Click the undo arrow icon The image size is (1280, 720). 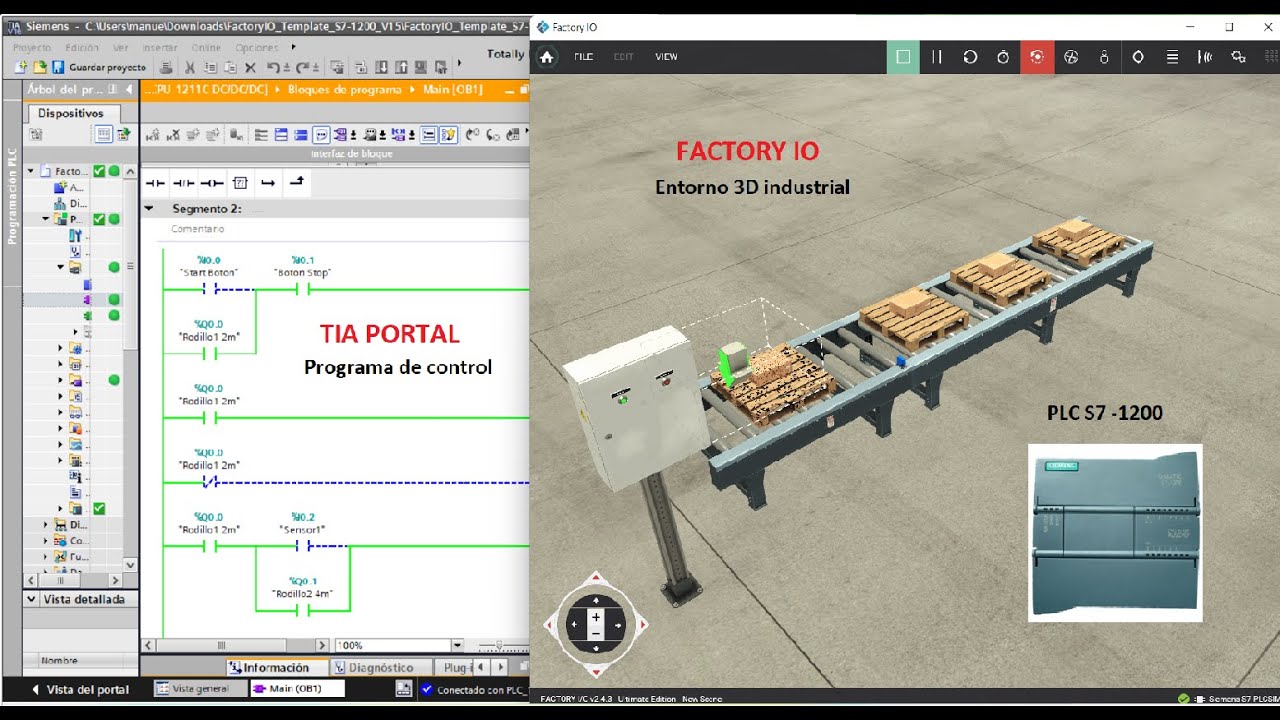(x=271, y=67)
